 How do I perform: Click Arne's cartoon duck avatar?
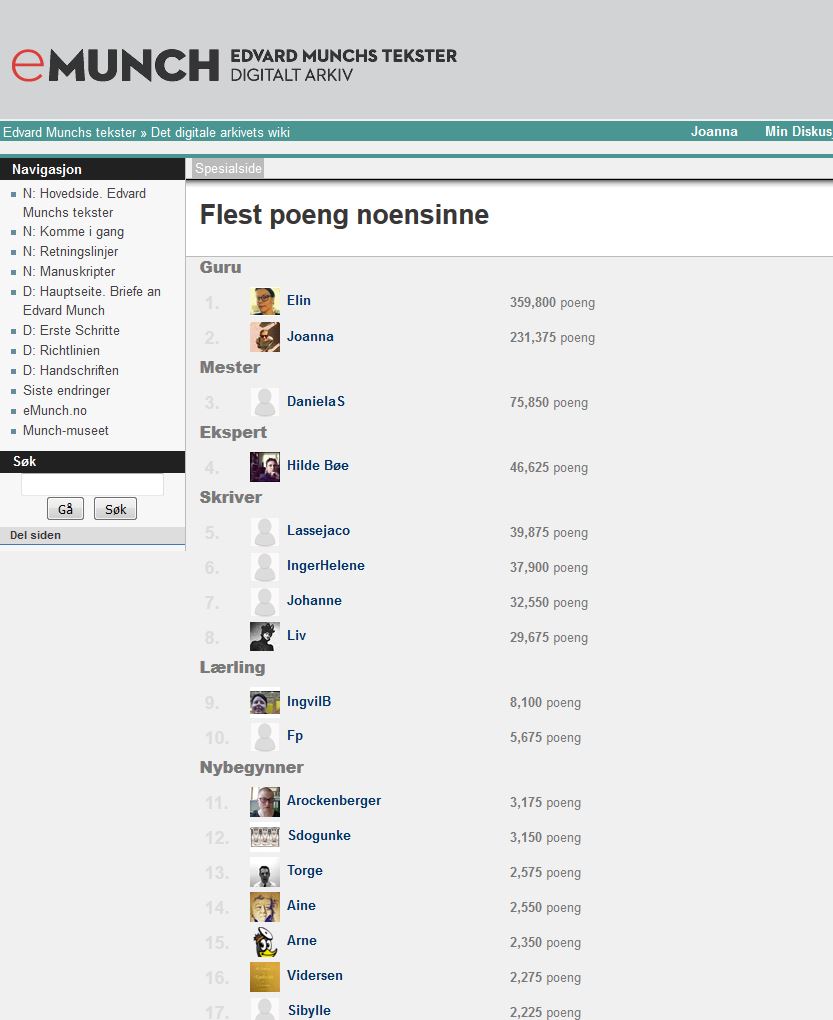(x=265, y=942)
